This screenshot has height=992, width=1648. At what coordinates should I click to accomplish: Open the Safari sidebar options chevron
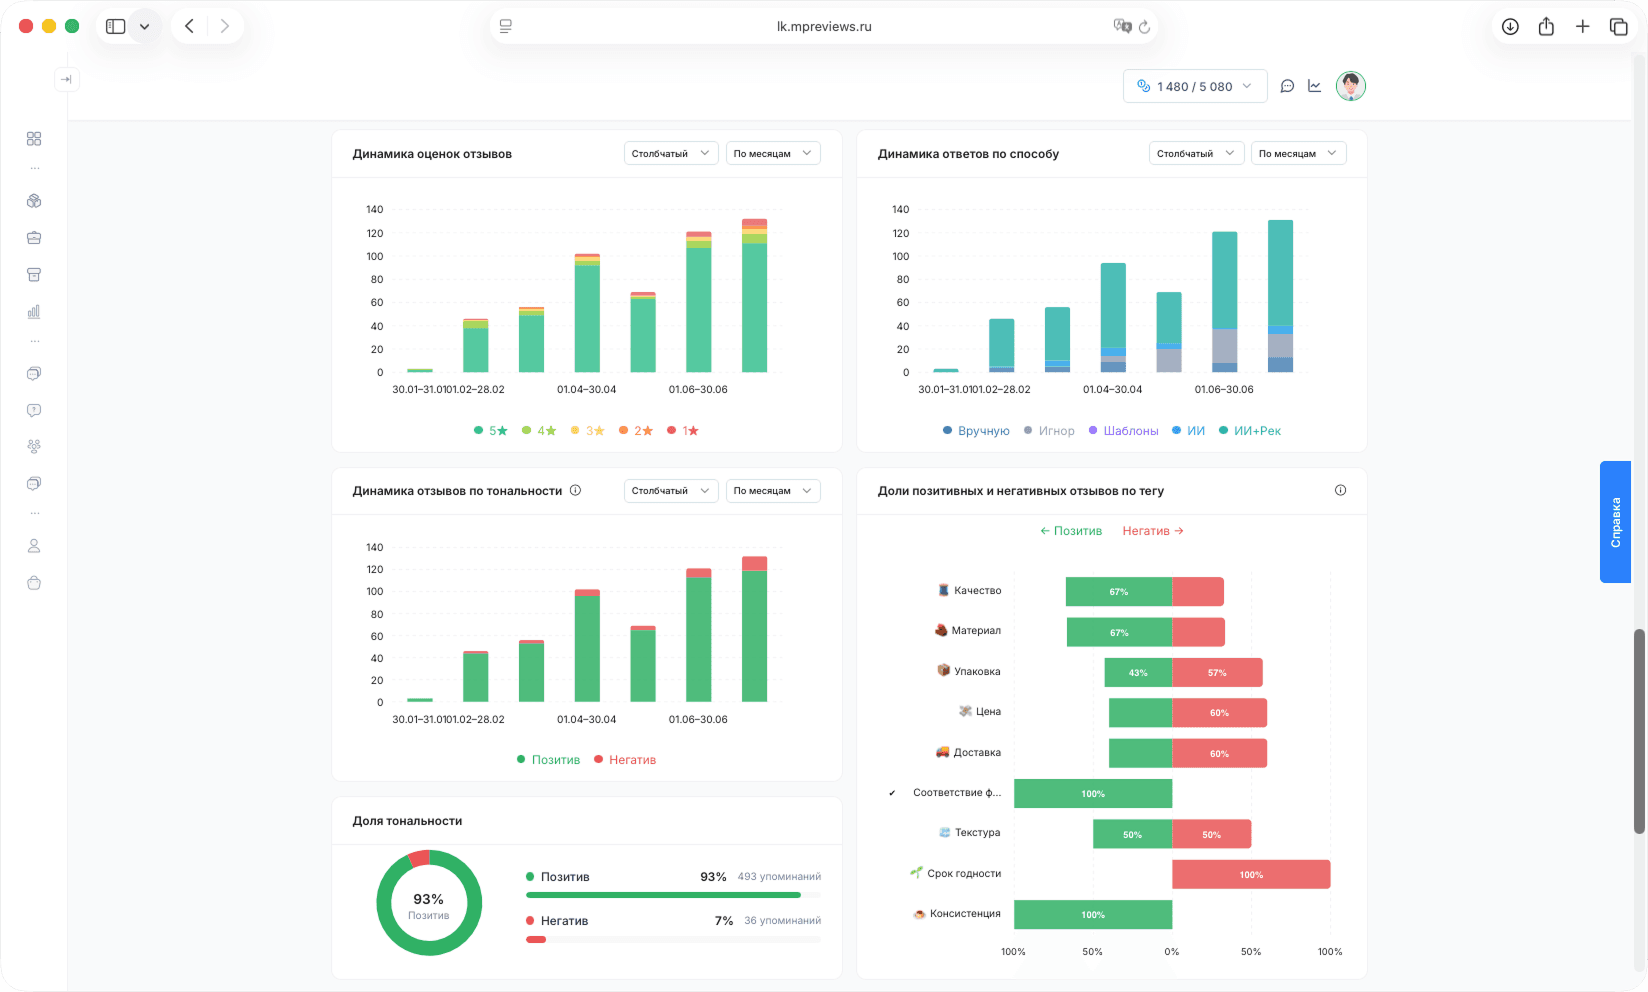[x=145, y=27]
